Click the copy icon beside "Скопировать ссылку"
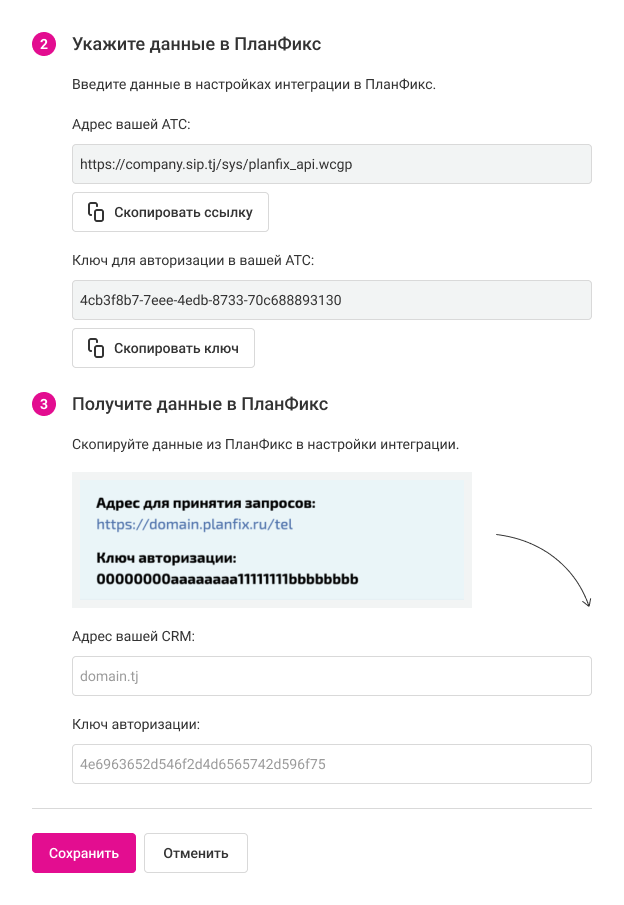This screenshot has height=905, width=624. pyautogui.click(x=96, y=212)
